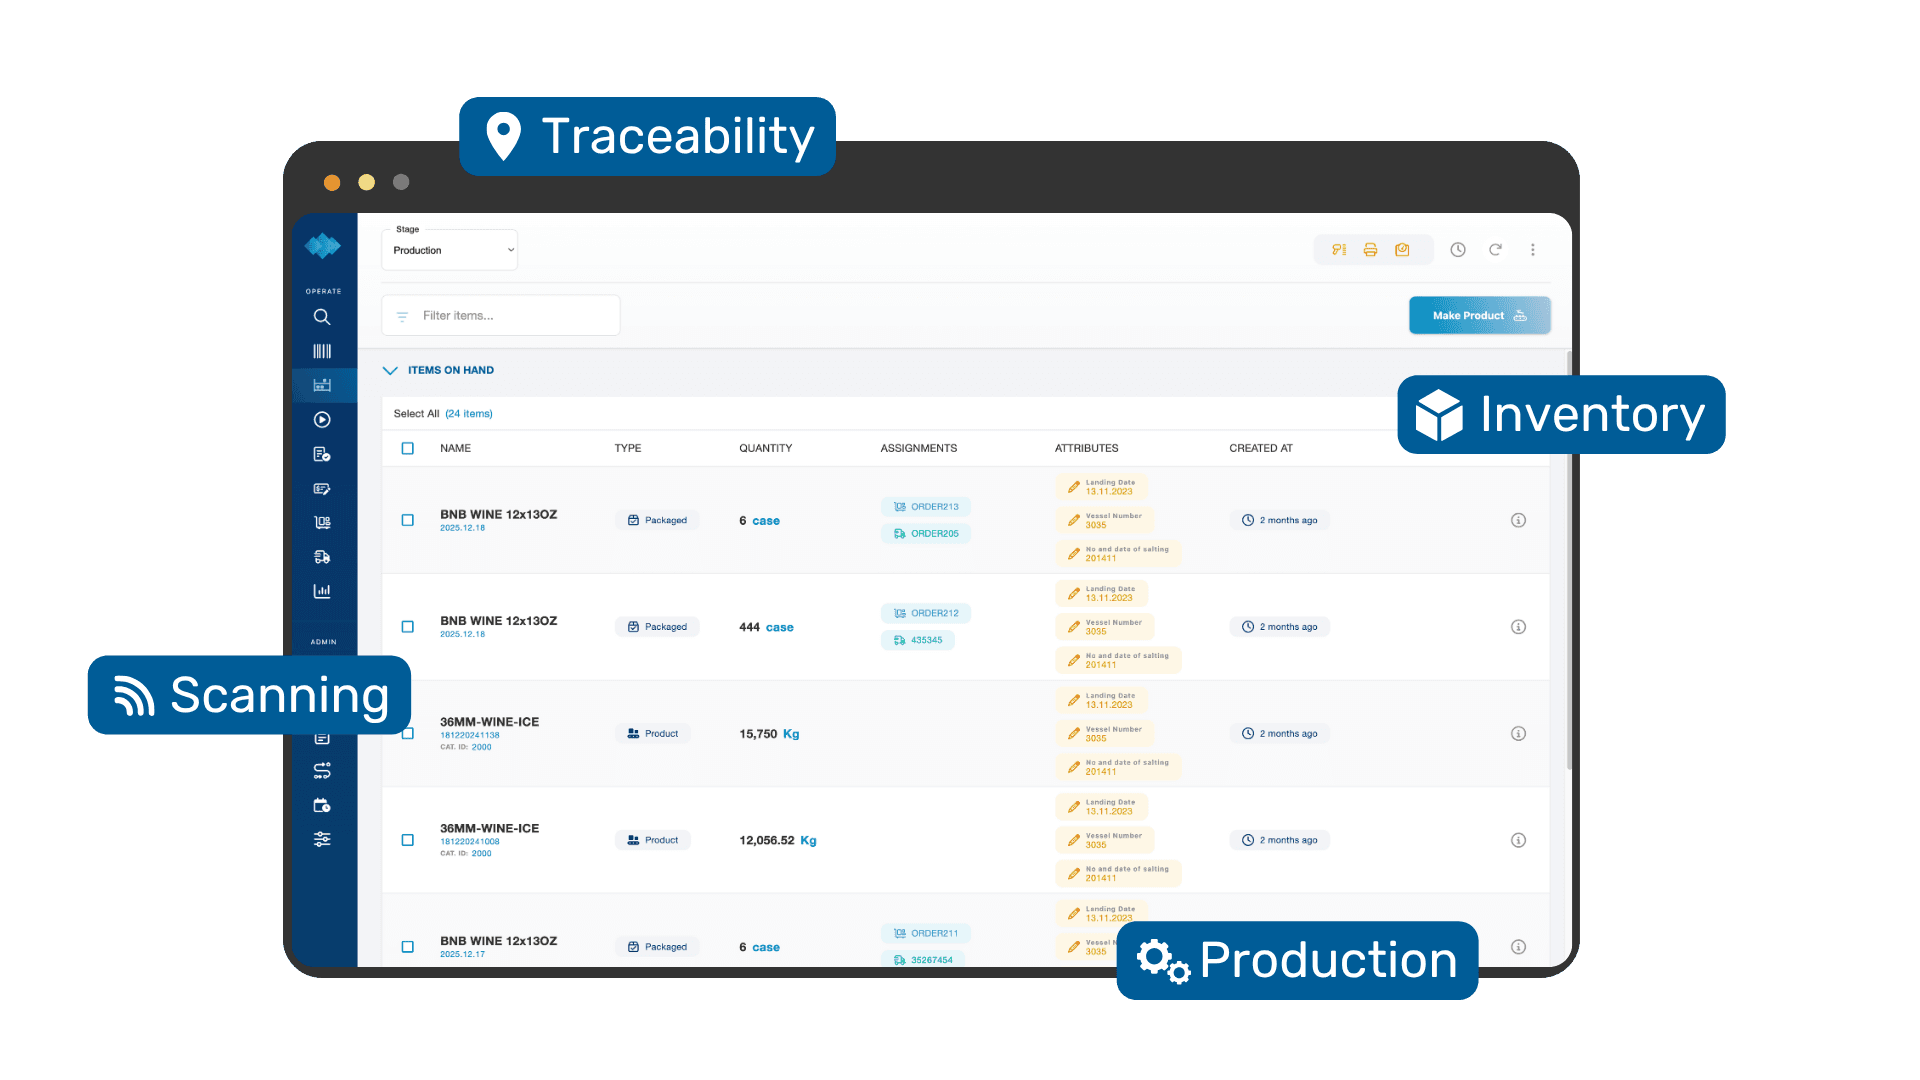
Task: Open the Stage dropdown showing Production
Action: (x=449, y=249)
